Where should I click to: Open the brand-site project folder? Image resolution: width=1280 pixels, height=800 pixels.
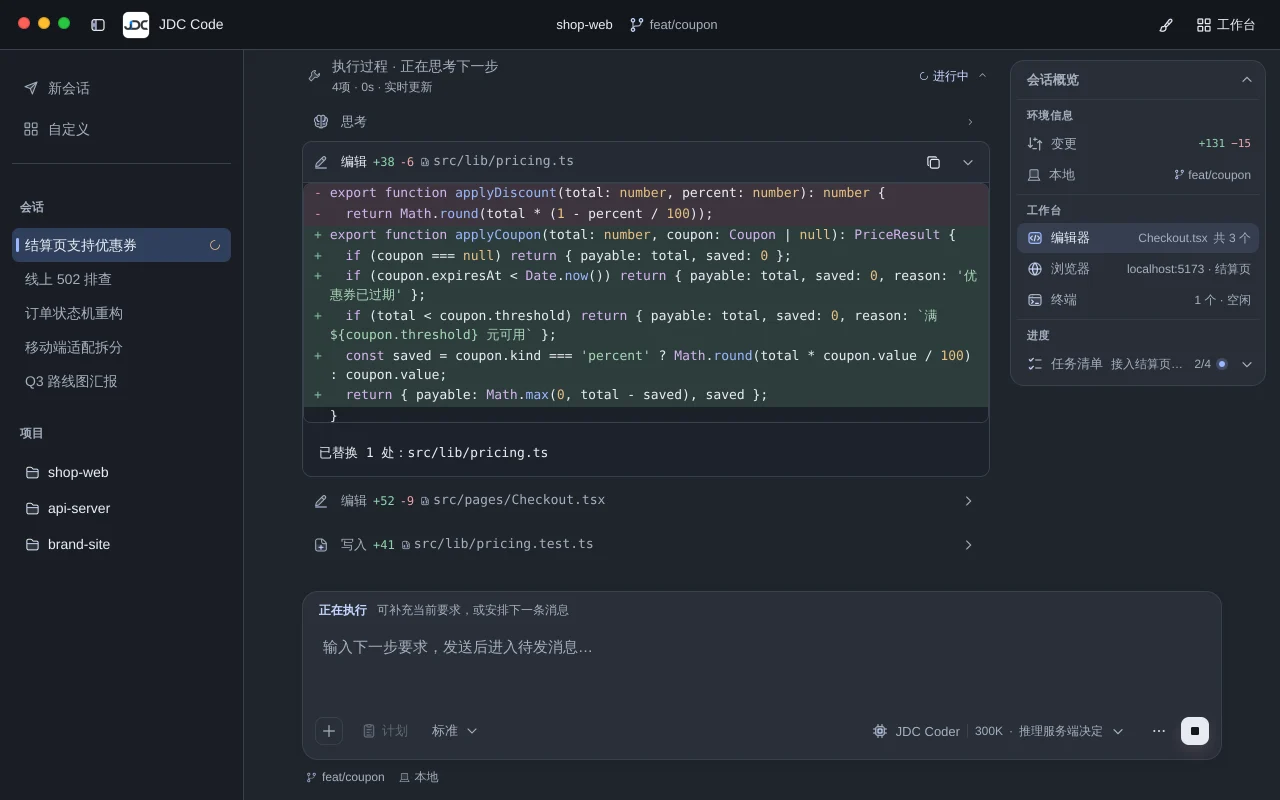121,544
